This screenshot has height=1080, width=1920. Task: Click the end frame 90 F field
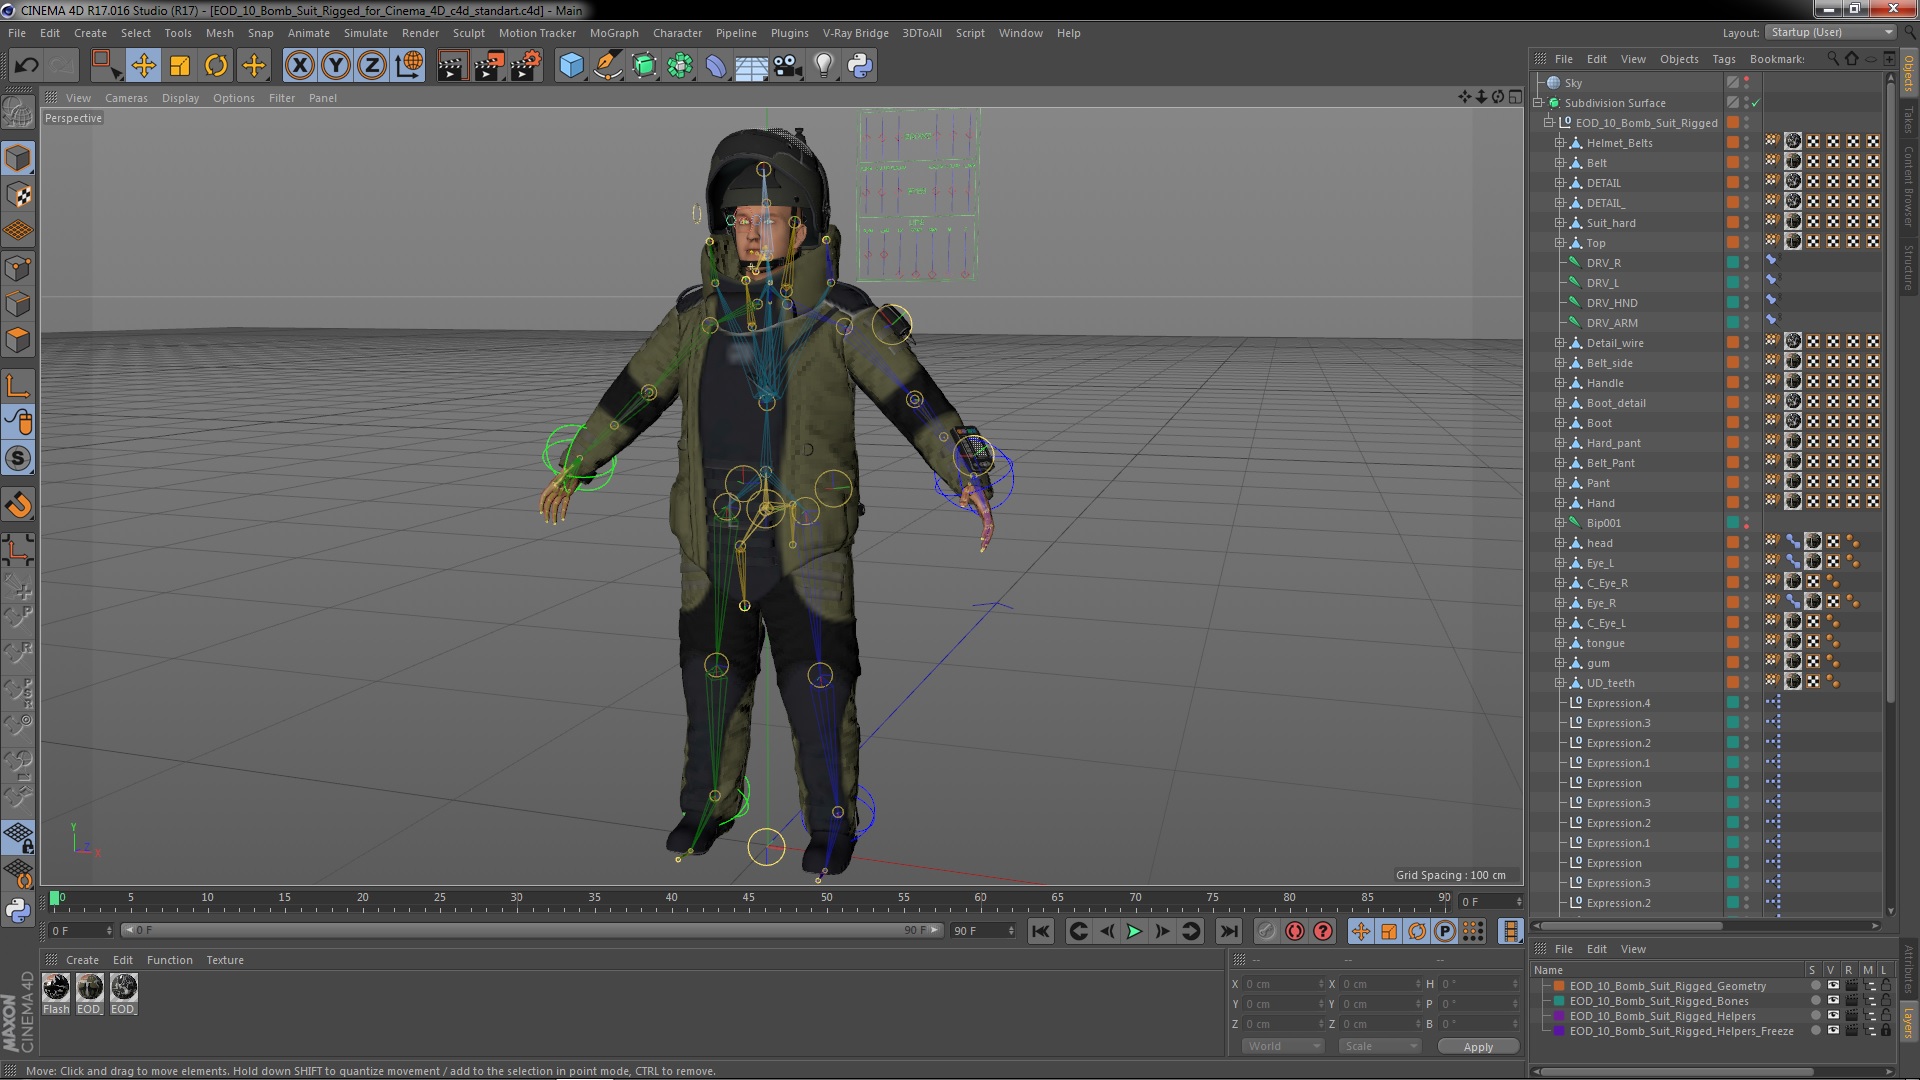click(x=982, y=931)
